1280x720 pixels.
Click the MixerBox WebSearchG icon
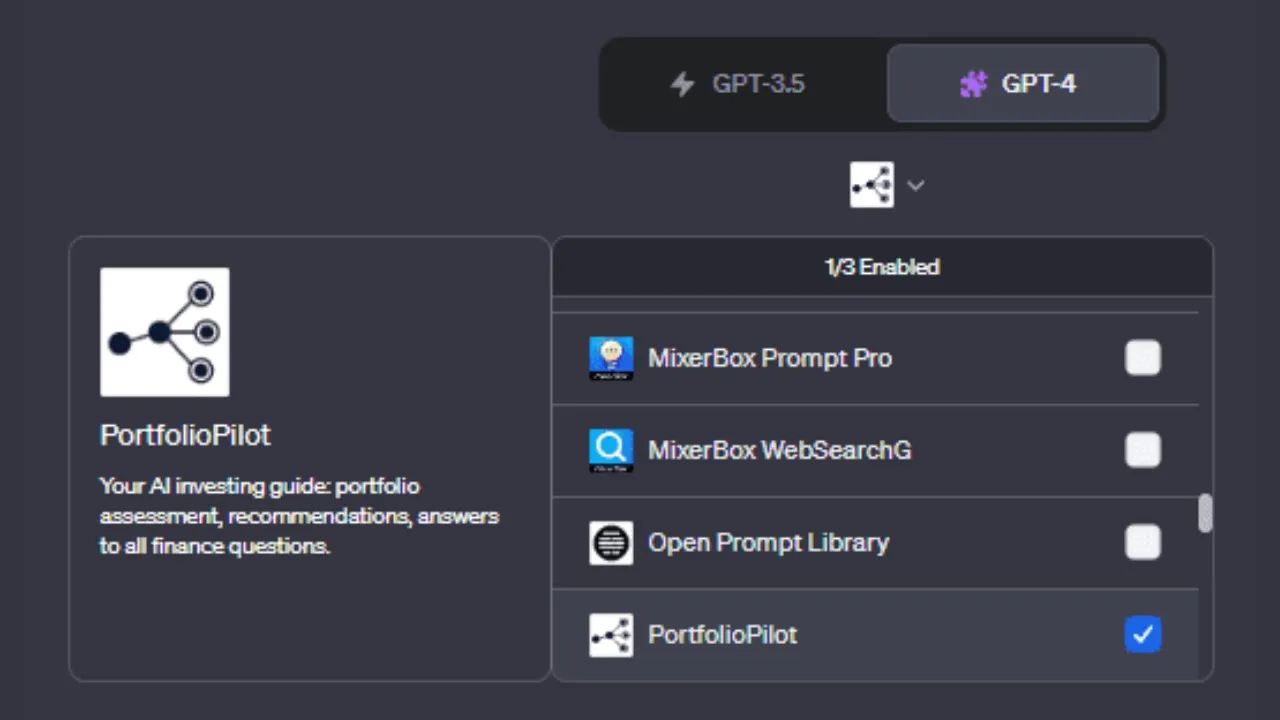[611, 450]
